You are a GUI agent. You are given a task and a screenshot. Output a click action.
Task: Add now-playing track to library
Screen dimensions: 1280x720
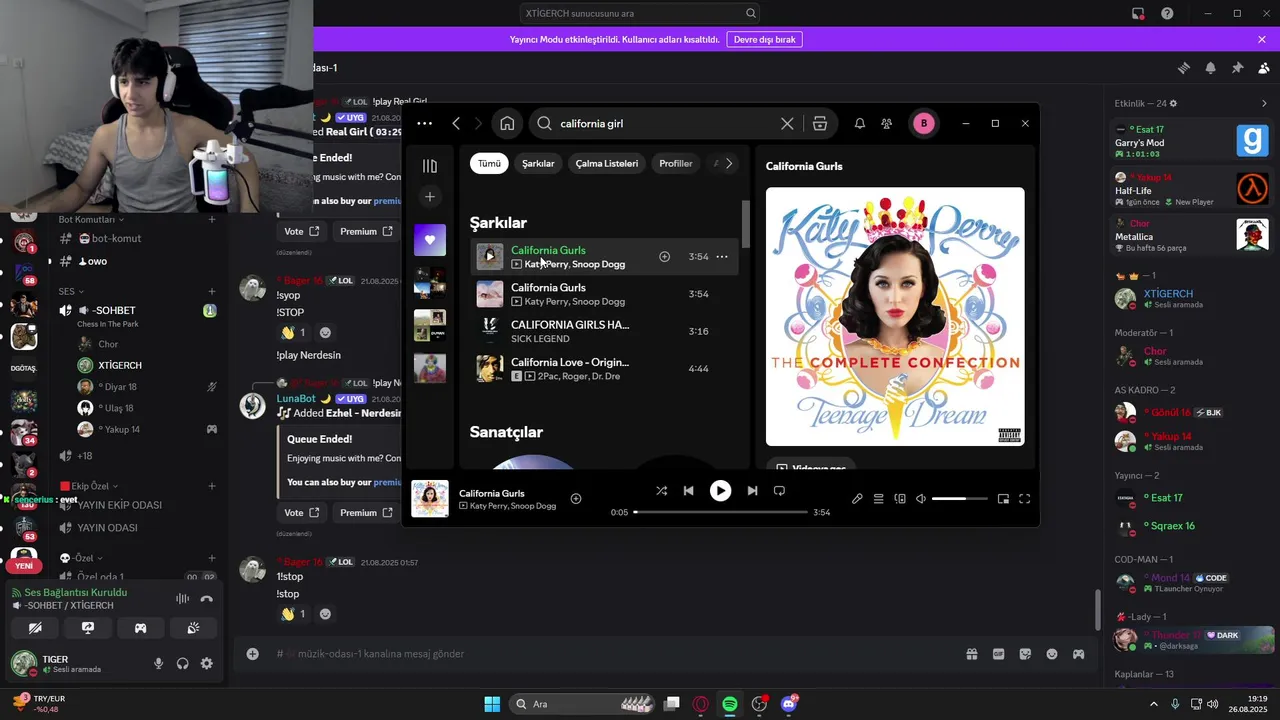[x=576, y=499]
